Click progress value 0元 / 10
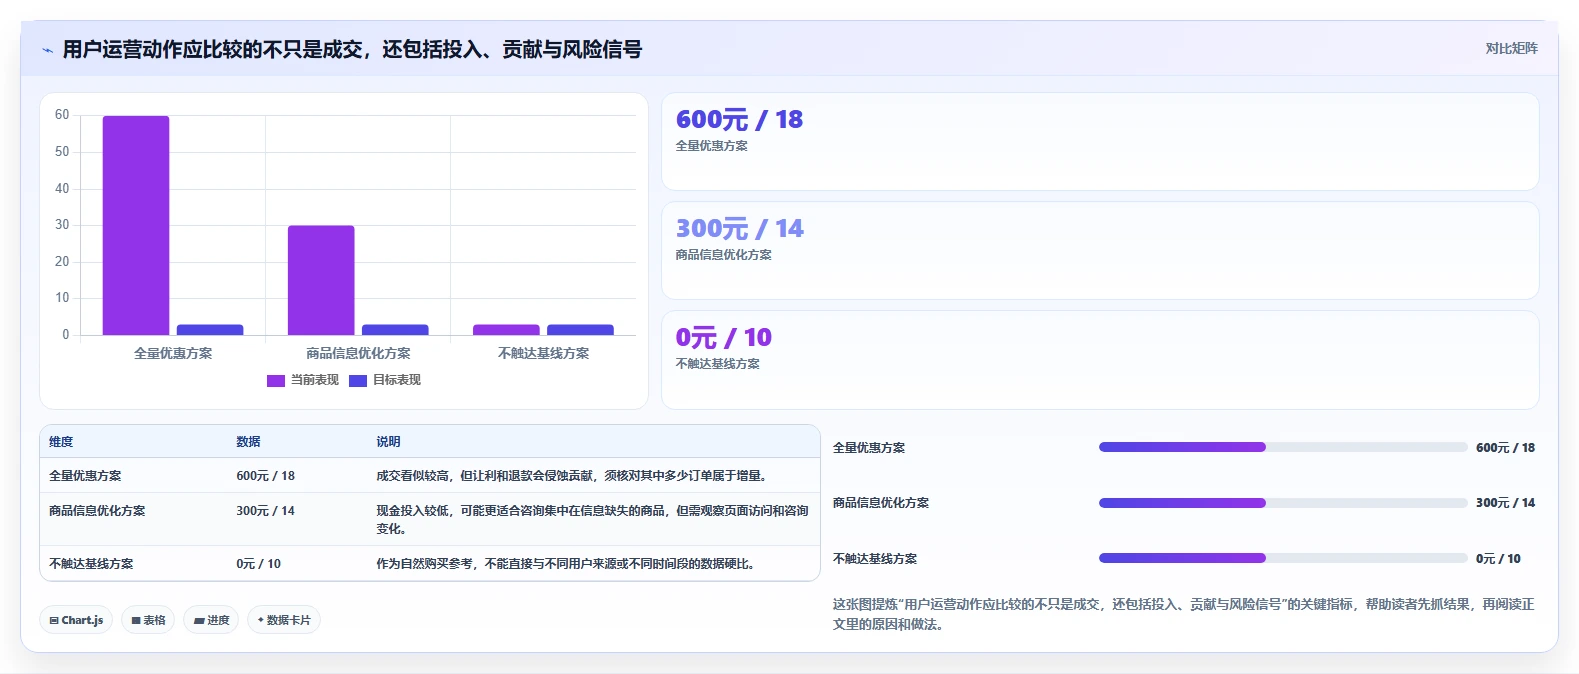 click(1498, 559)
